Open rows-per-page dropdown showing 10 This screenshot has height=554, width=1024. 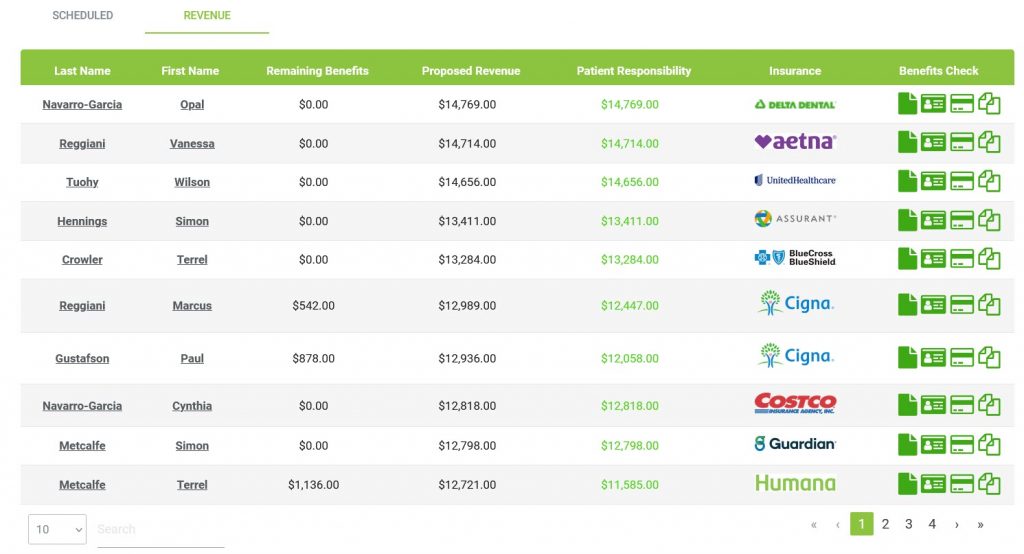(57, 529)
